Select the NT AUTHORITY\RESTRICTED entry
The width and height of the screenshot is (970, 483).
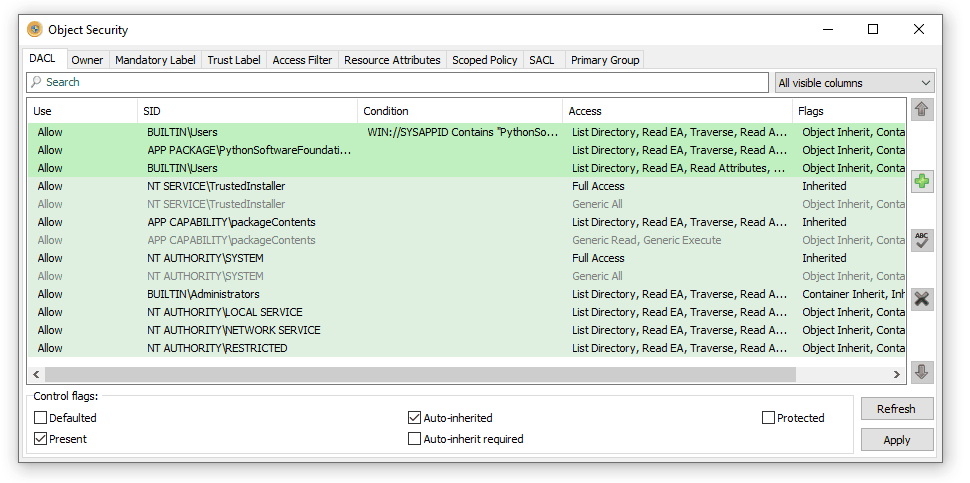point(466,348)
